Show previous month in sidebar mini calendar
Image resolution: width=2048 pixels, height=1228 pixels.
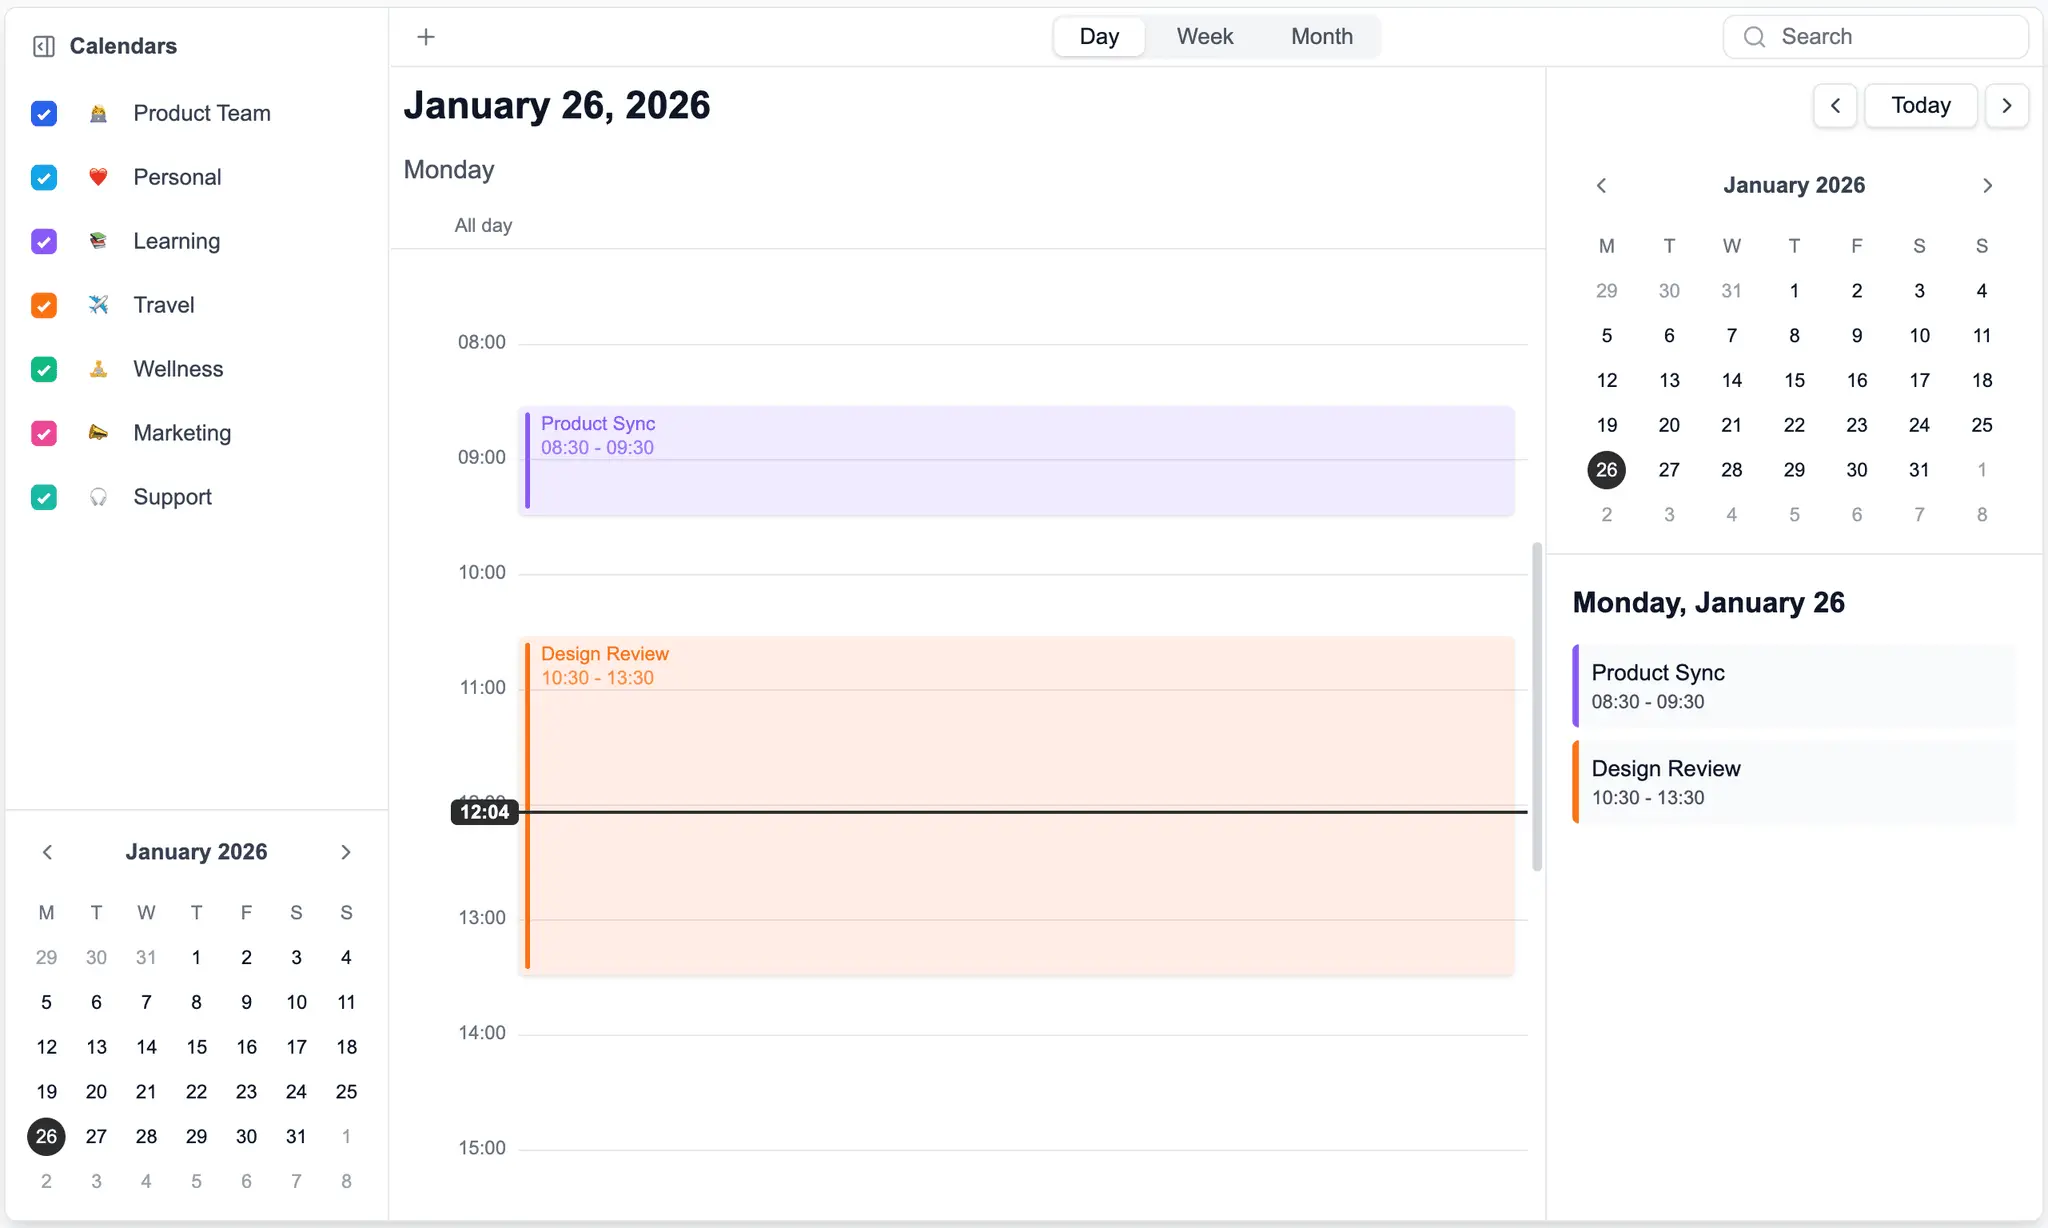coord(47,852)
